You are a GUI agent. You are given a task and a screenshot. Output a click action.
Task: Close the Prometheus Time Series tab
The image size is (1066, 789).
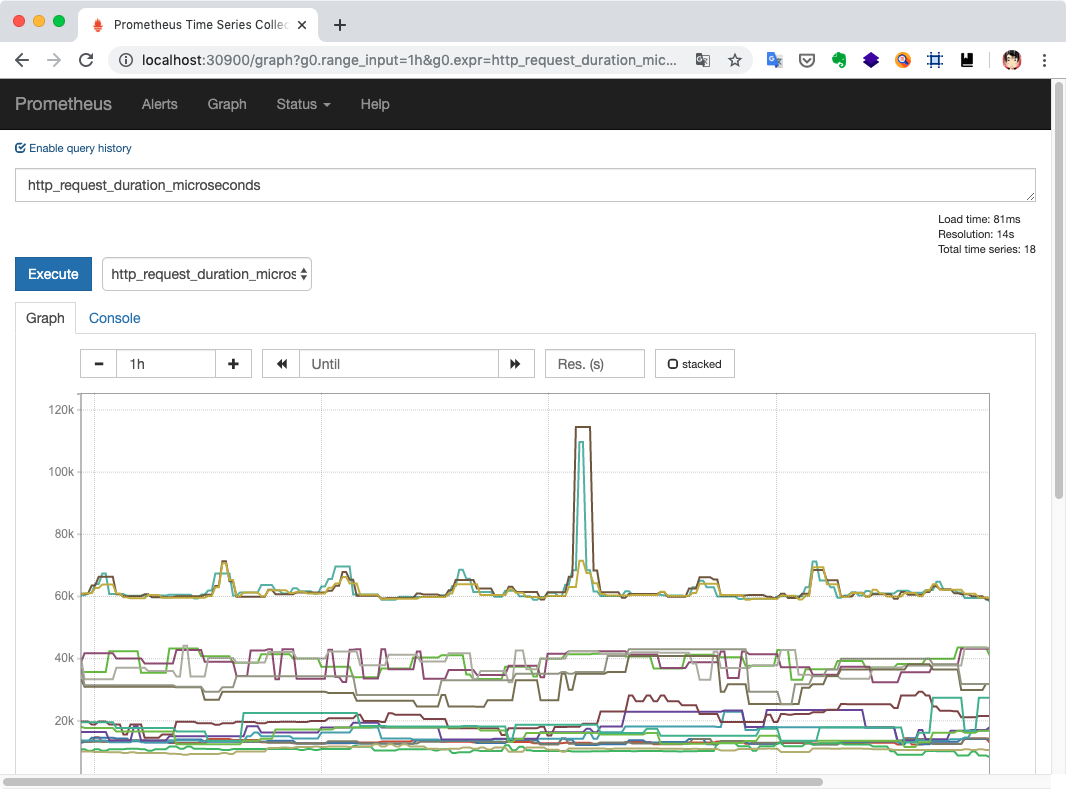[302, 25]
